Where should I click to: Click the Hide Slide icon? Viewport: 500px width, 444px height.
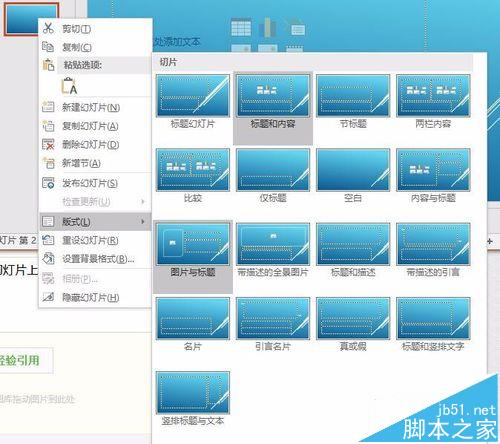(x=48, y=297)
